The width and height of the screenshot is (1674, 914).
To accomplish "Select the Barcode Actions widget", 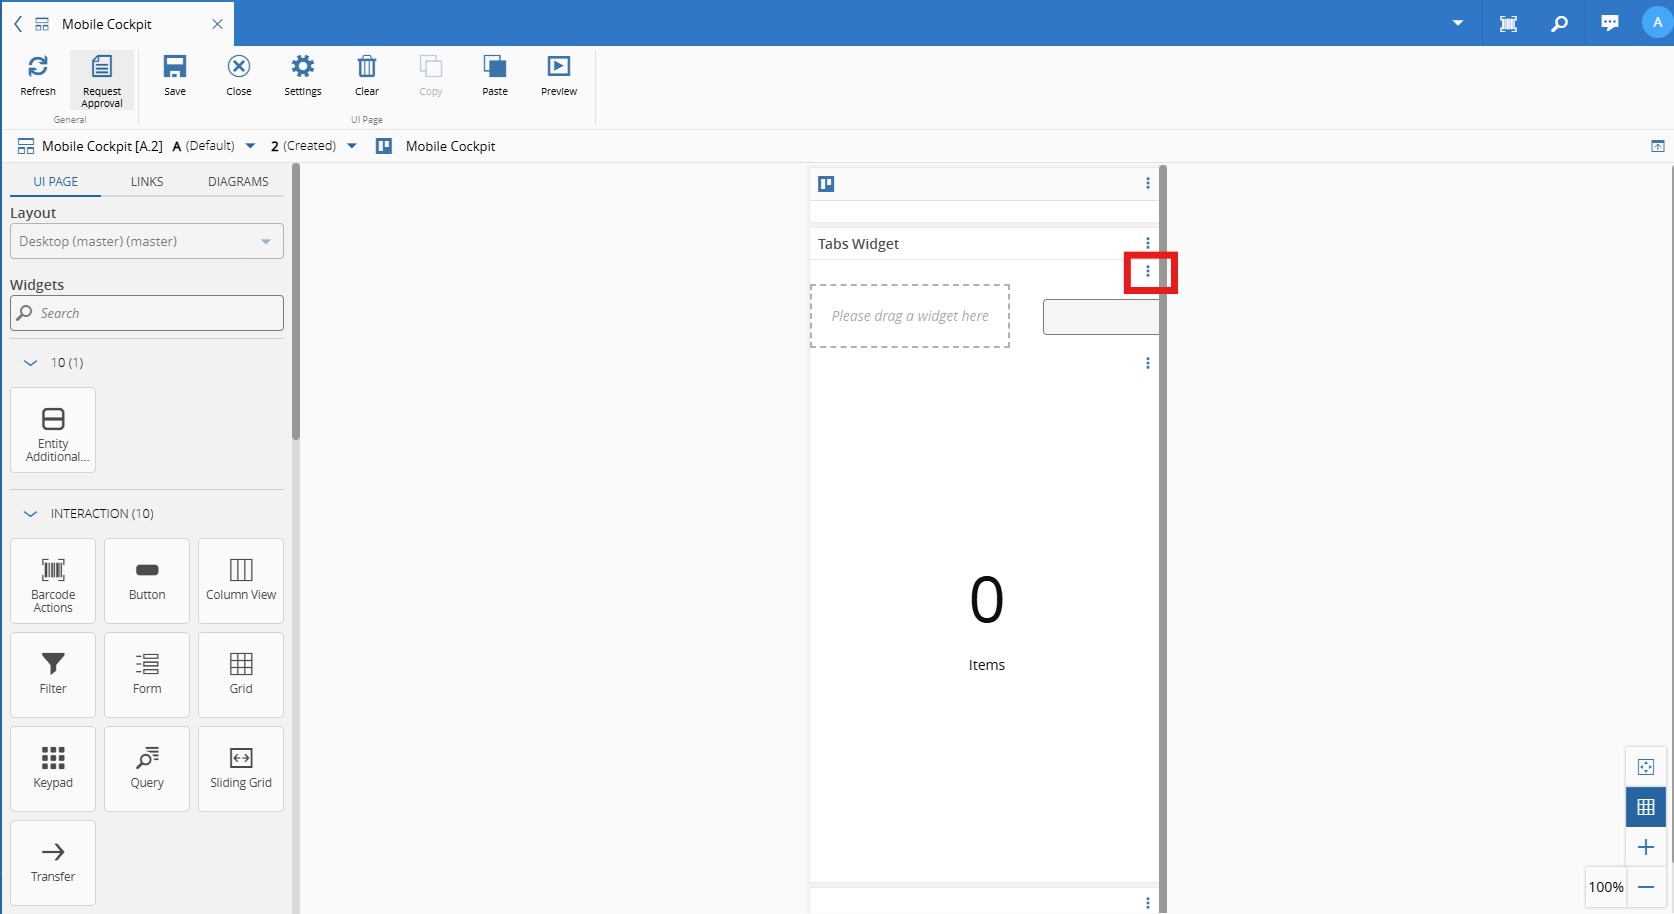I will (53, 581).
